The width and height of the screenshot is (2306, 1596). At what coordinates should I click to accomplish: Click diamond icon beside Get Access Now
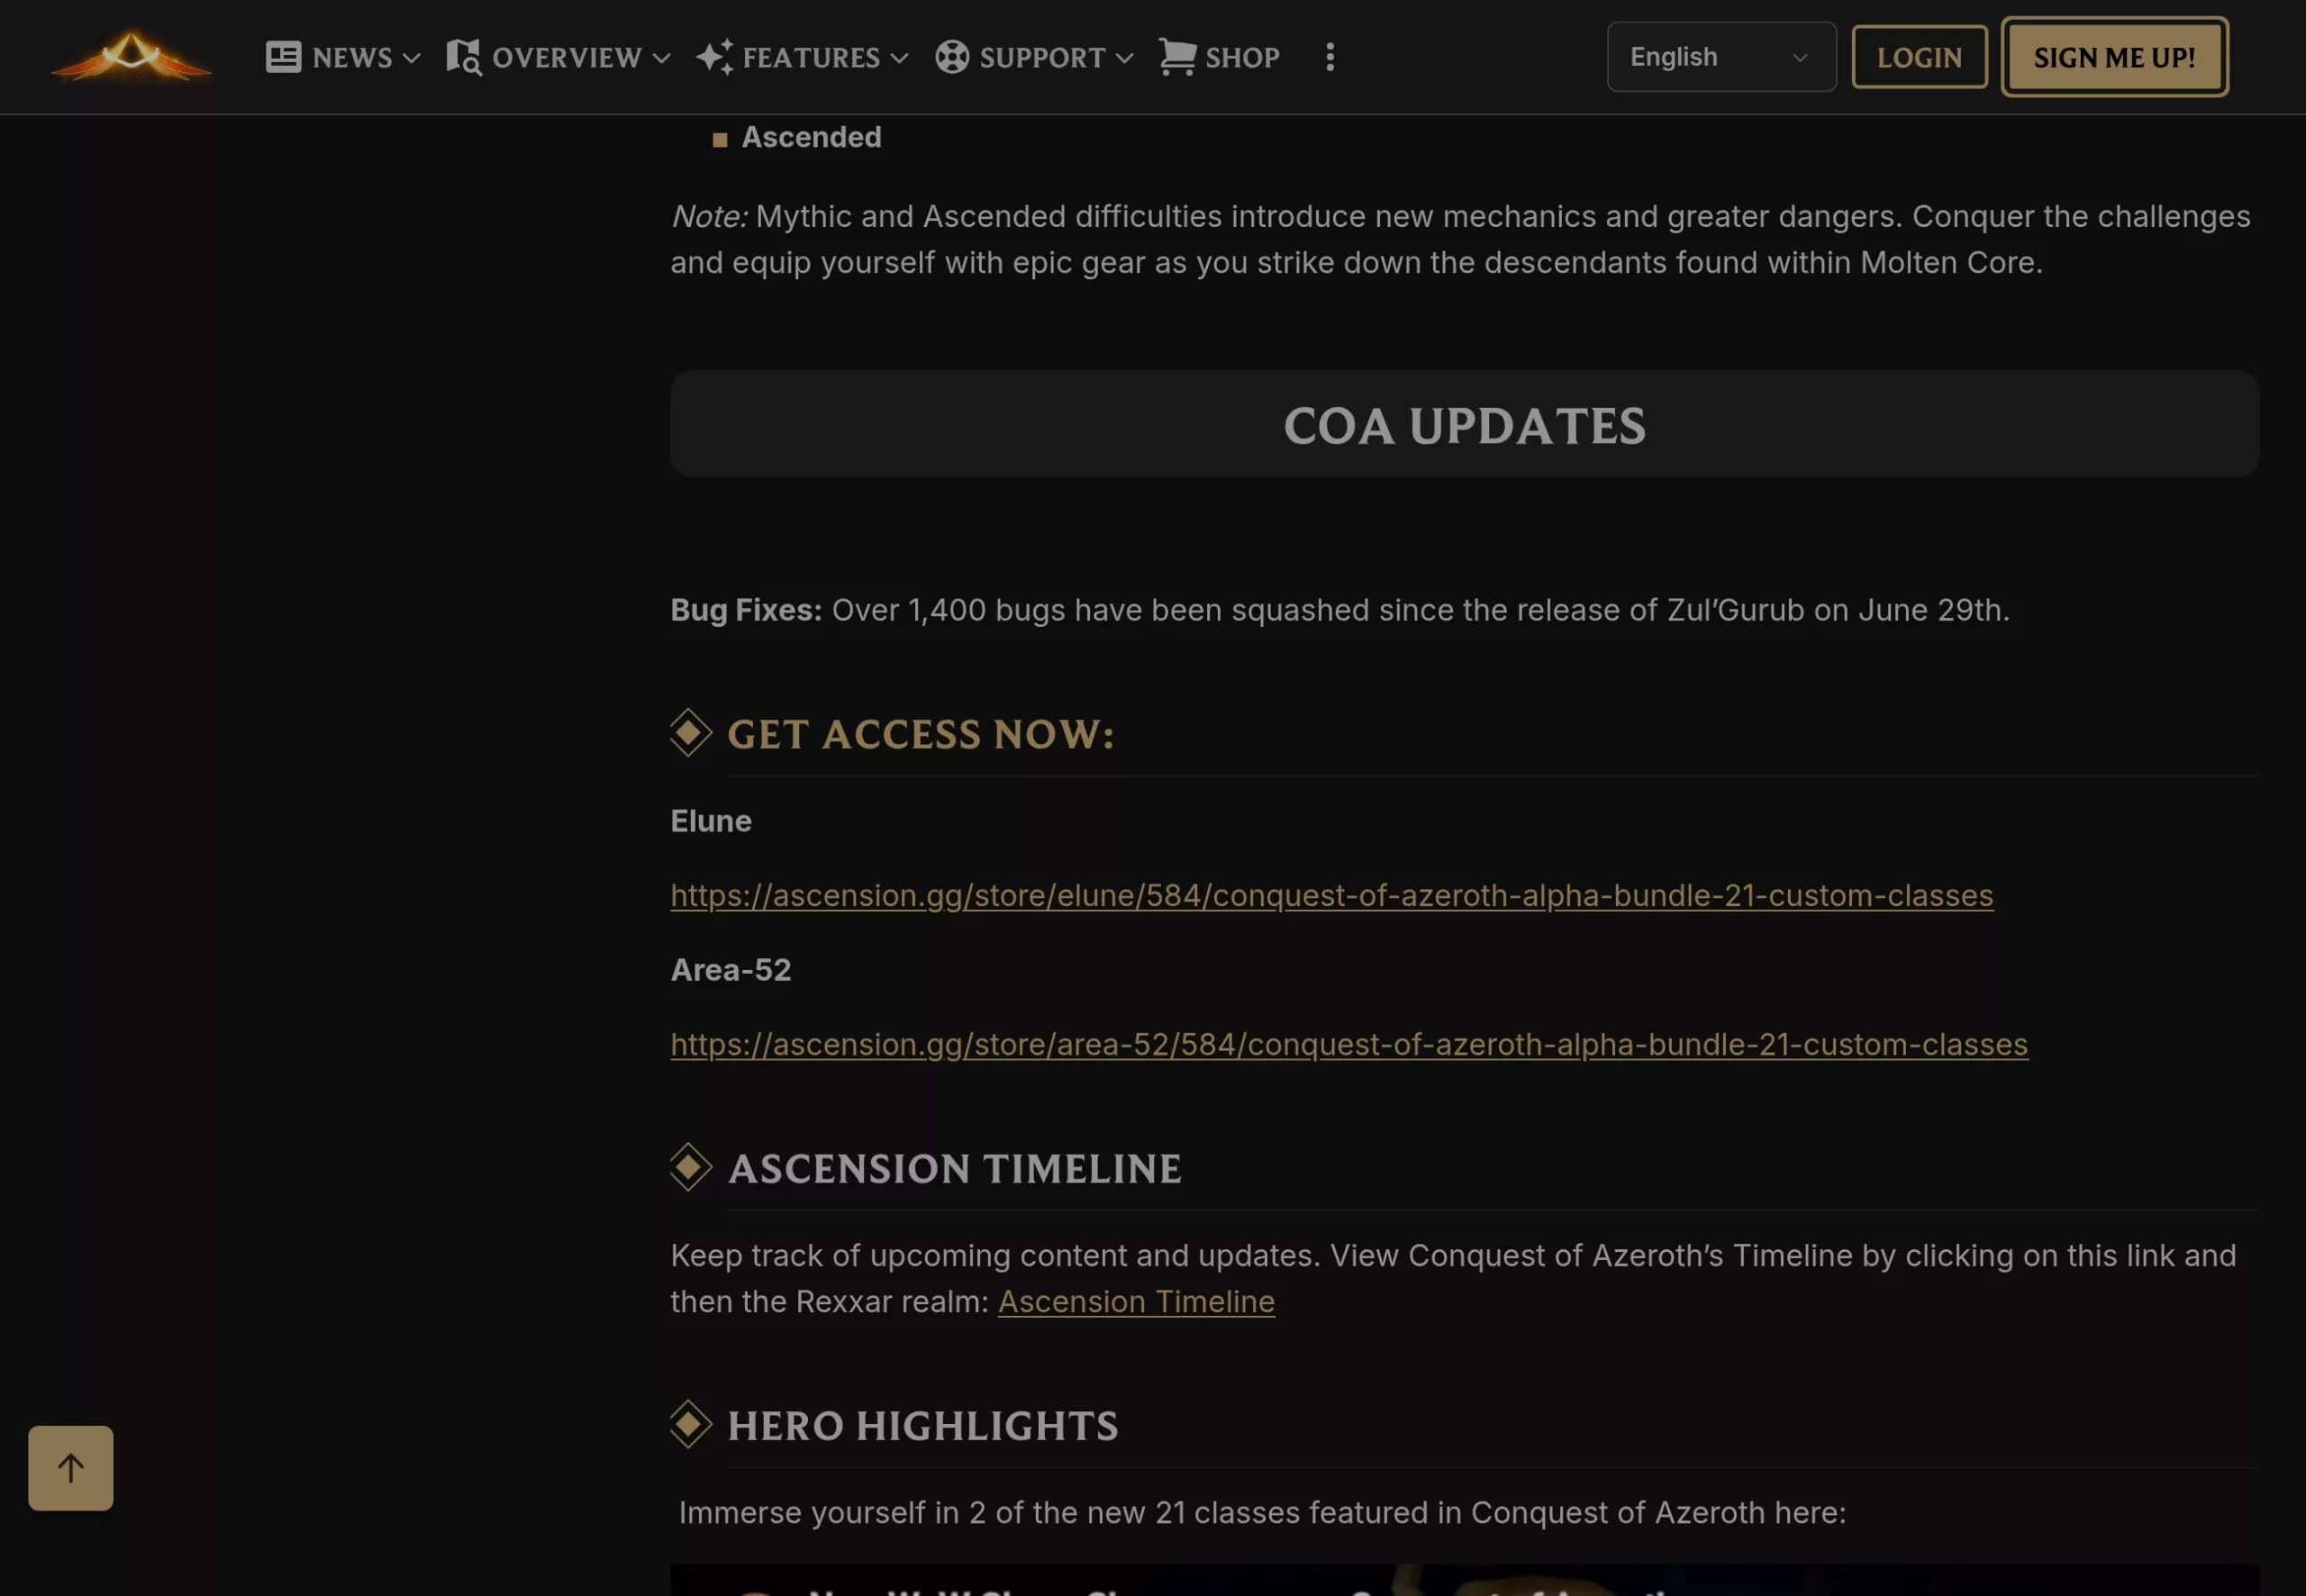[x=690, y=733]
